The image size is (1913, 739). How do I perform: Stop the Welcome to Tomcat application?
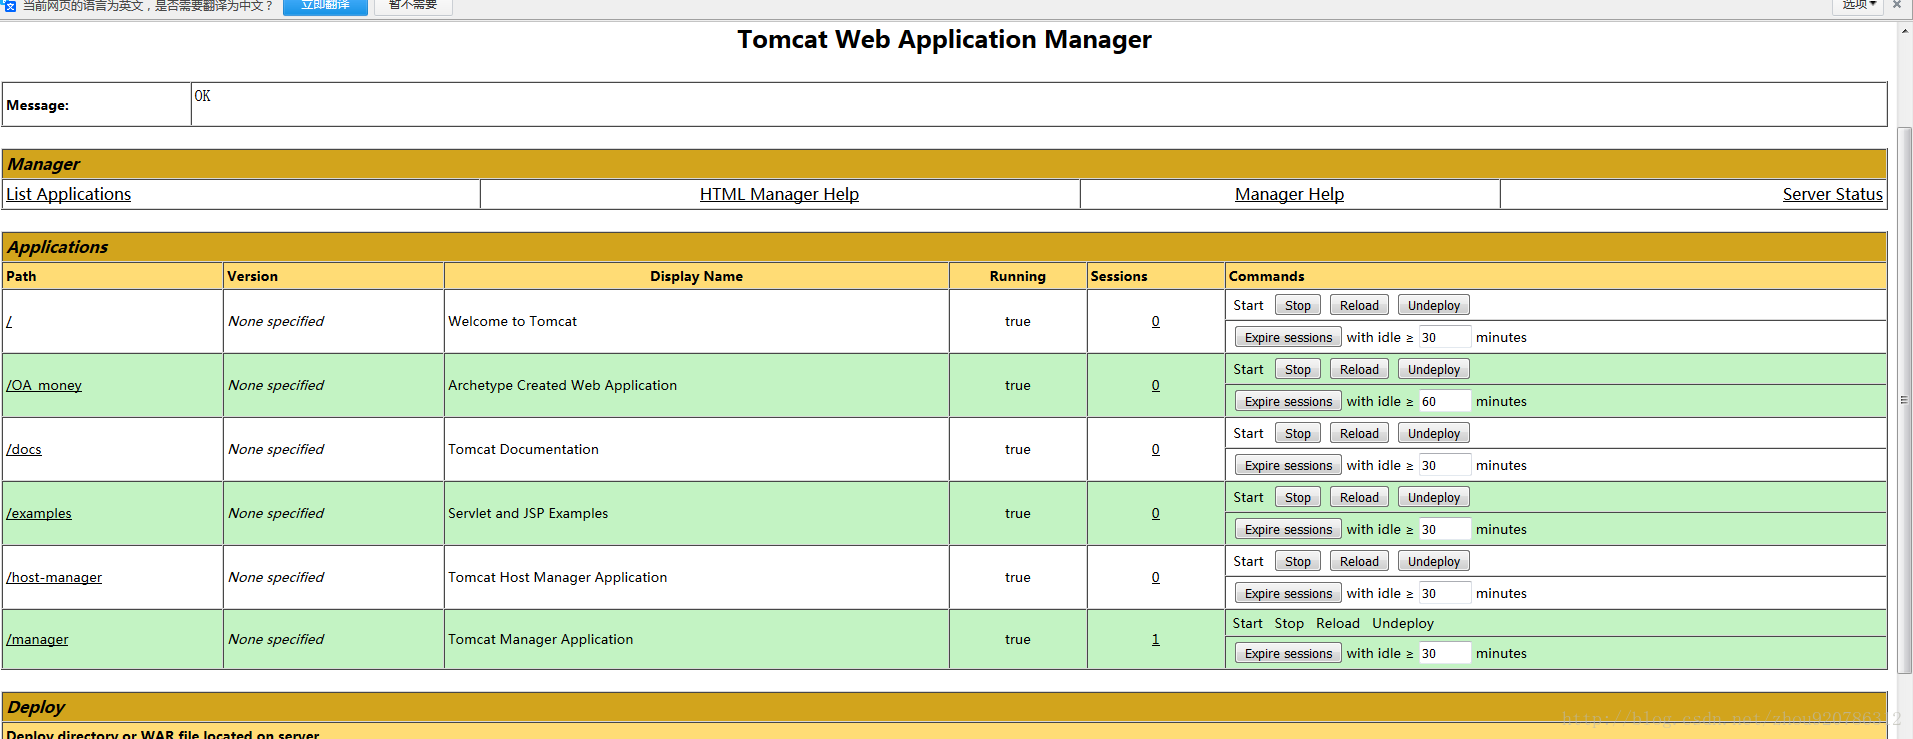pos(1298,305)
